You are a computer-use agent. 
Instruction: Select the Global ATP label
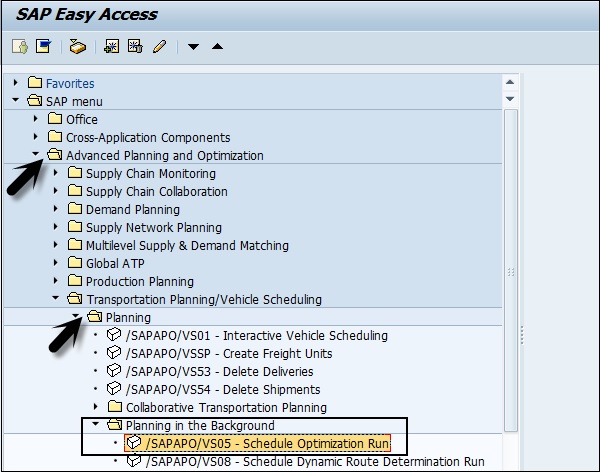tap(115, 263)
